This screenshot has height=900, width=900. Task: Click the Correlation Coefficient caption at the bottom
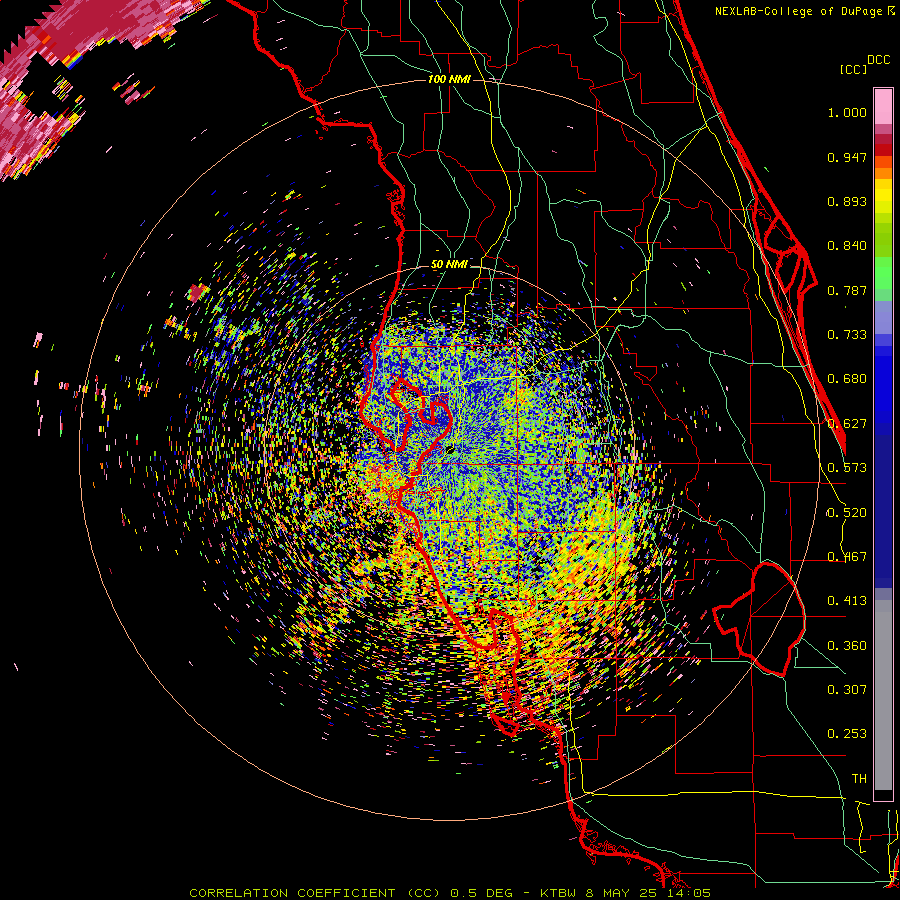pyautogui.click(x=450, y=893)
